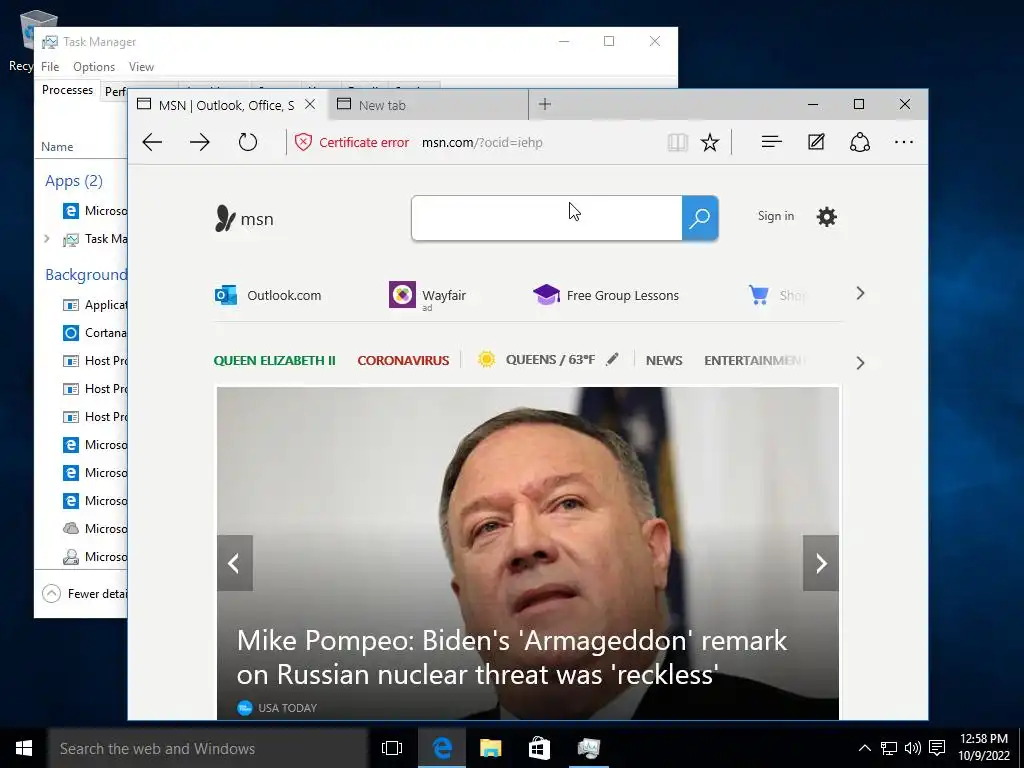Open the Windows Start menu
The height and width of the screenshot is (768, 1024).
(x=24, y=748)
